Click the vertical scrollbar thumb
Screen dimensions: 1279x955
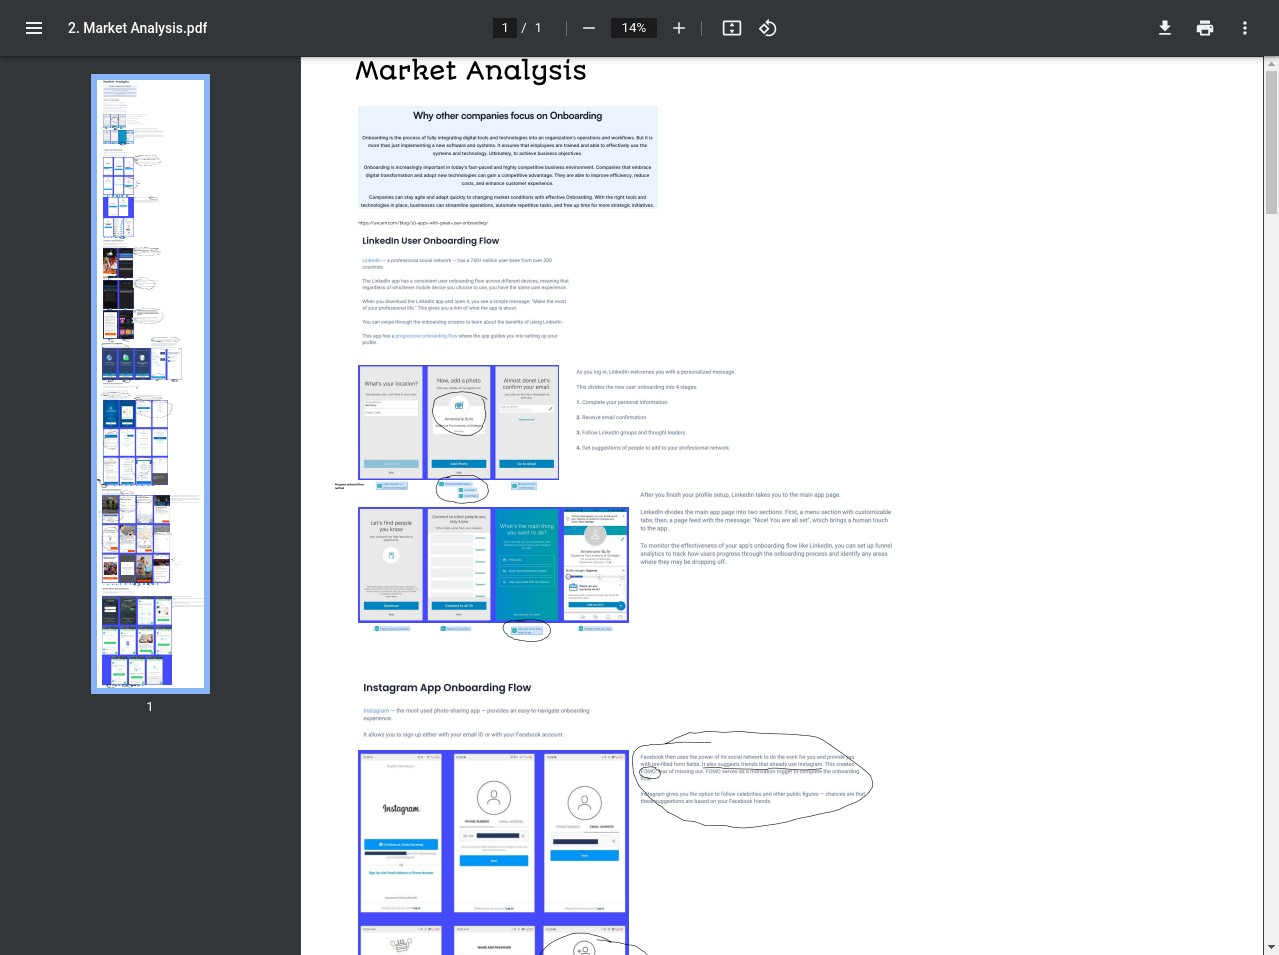pyautogui.click(x=1271, y=140)
